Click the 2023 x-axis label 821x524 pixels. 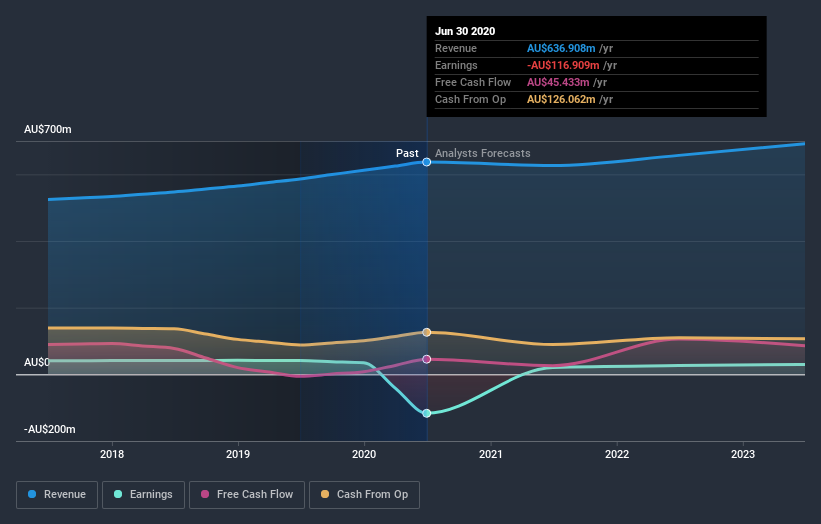coord(743,454)
